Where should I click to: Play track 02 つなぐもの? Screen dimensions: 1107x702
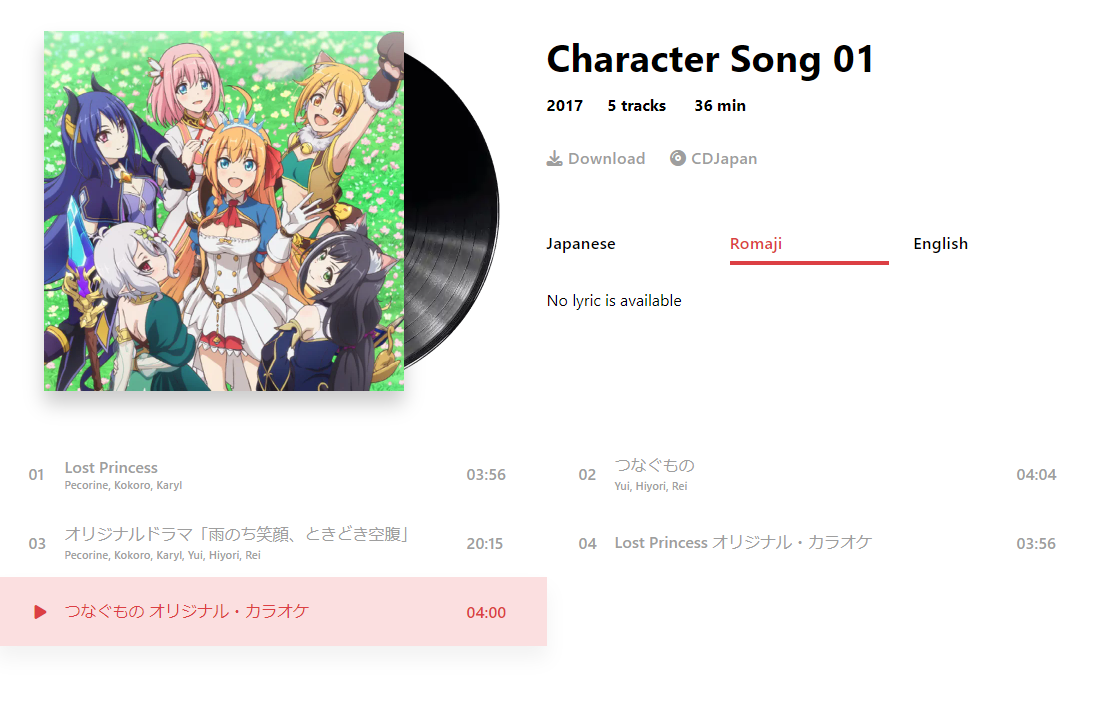(822, 475)
